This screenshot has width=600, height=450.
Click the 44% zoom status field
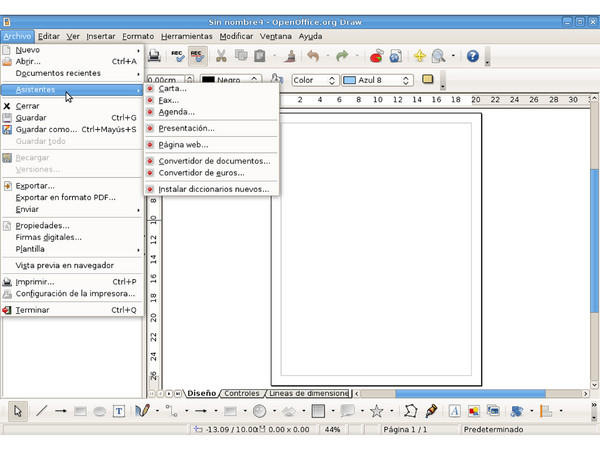(332, 429)
